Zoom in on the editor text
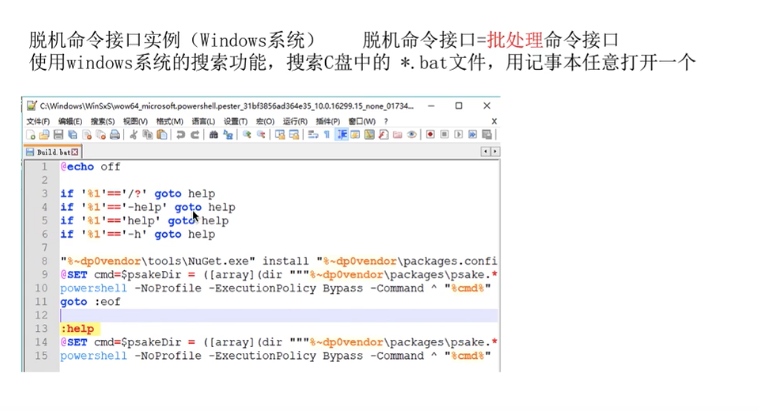 click(x=247, y=135)
